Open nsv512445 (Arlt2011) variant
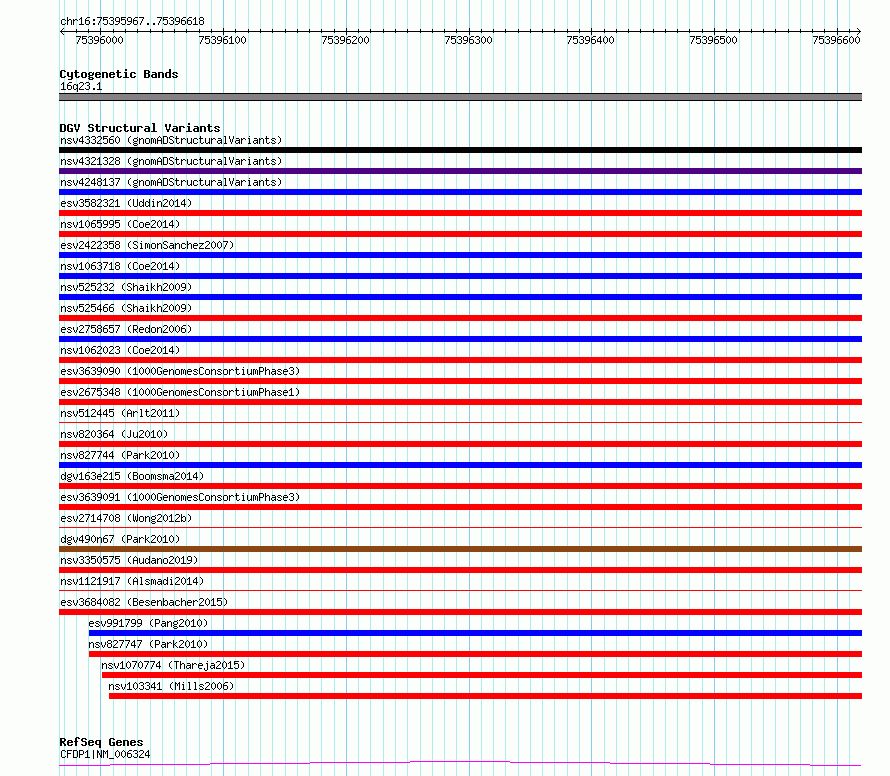This screenshot has width=890, height=776. pos(120,413)
